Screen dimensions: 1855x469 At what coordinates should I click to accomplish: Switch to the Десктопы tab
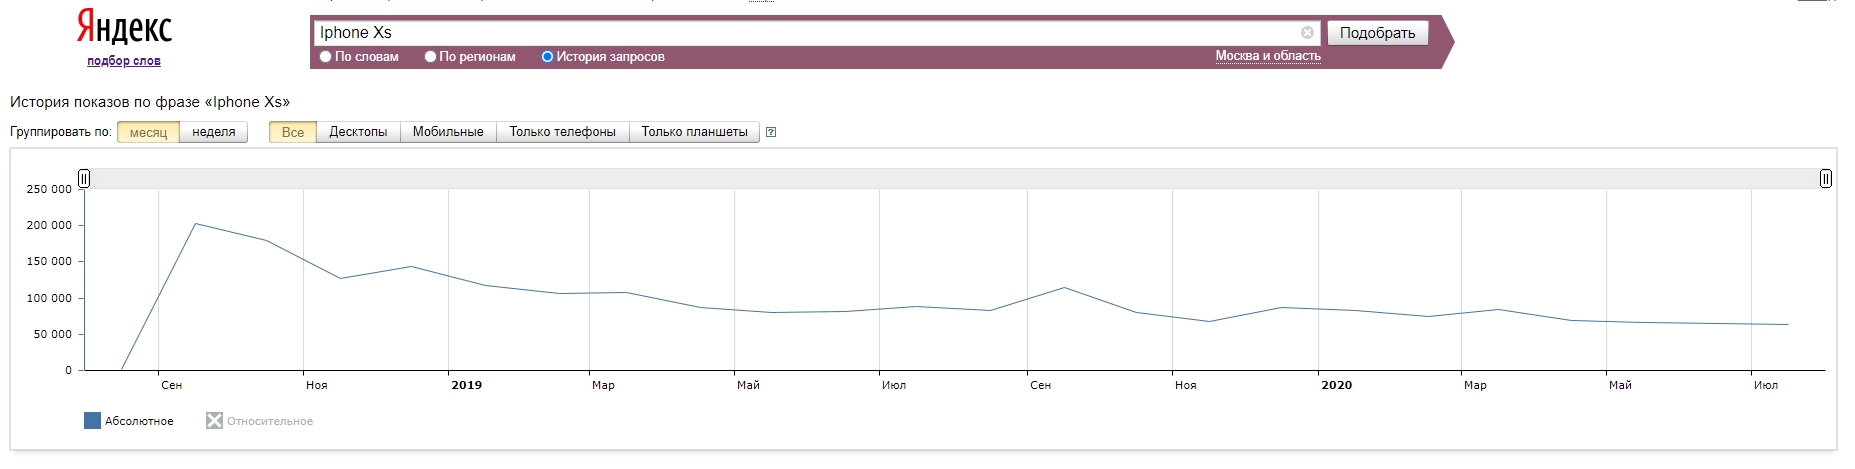pyautogui.click(x=358, y=132)
